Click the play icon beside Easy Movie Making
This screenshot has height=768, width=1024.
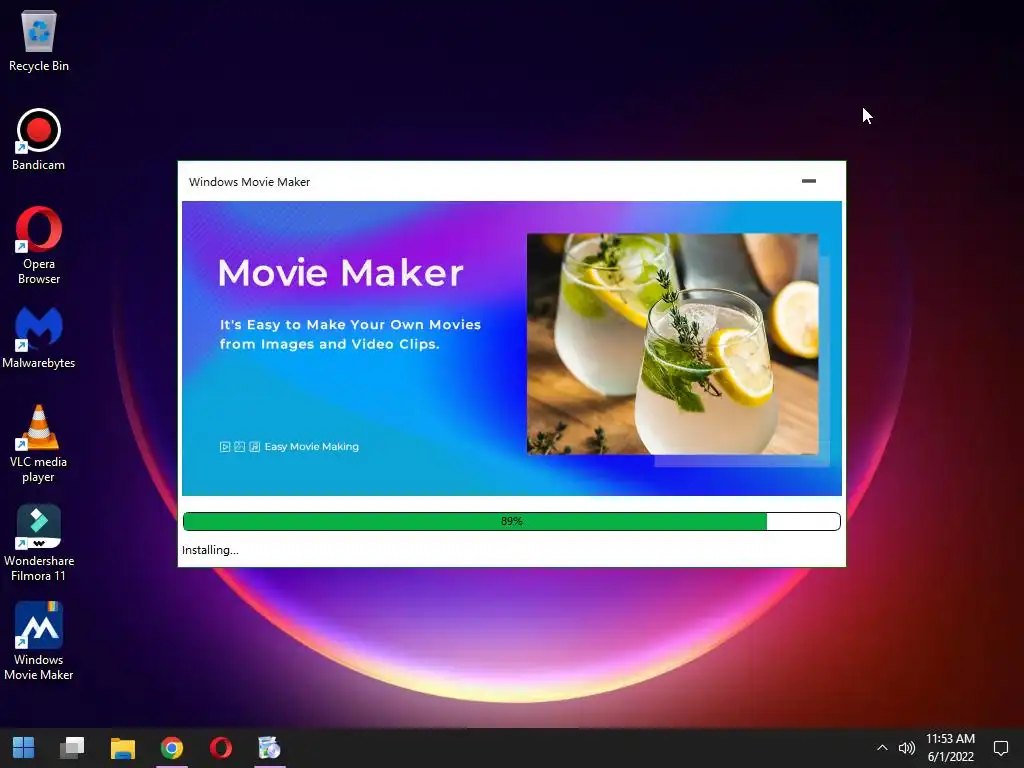pyautogui.click(x=225, y=447)
